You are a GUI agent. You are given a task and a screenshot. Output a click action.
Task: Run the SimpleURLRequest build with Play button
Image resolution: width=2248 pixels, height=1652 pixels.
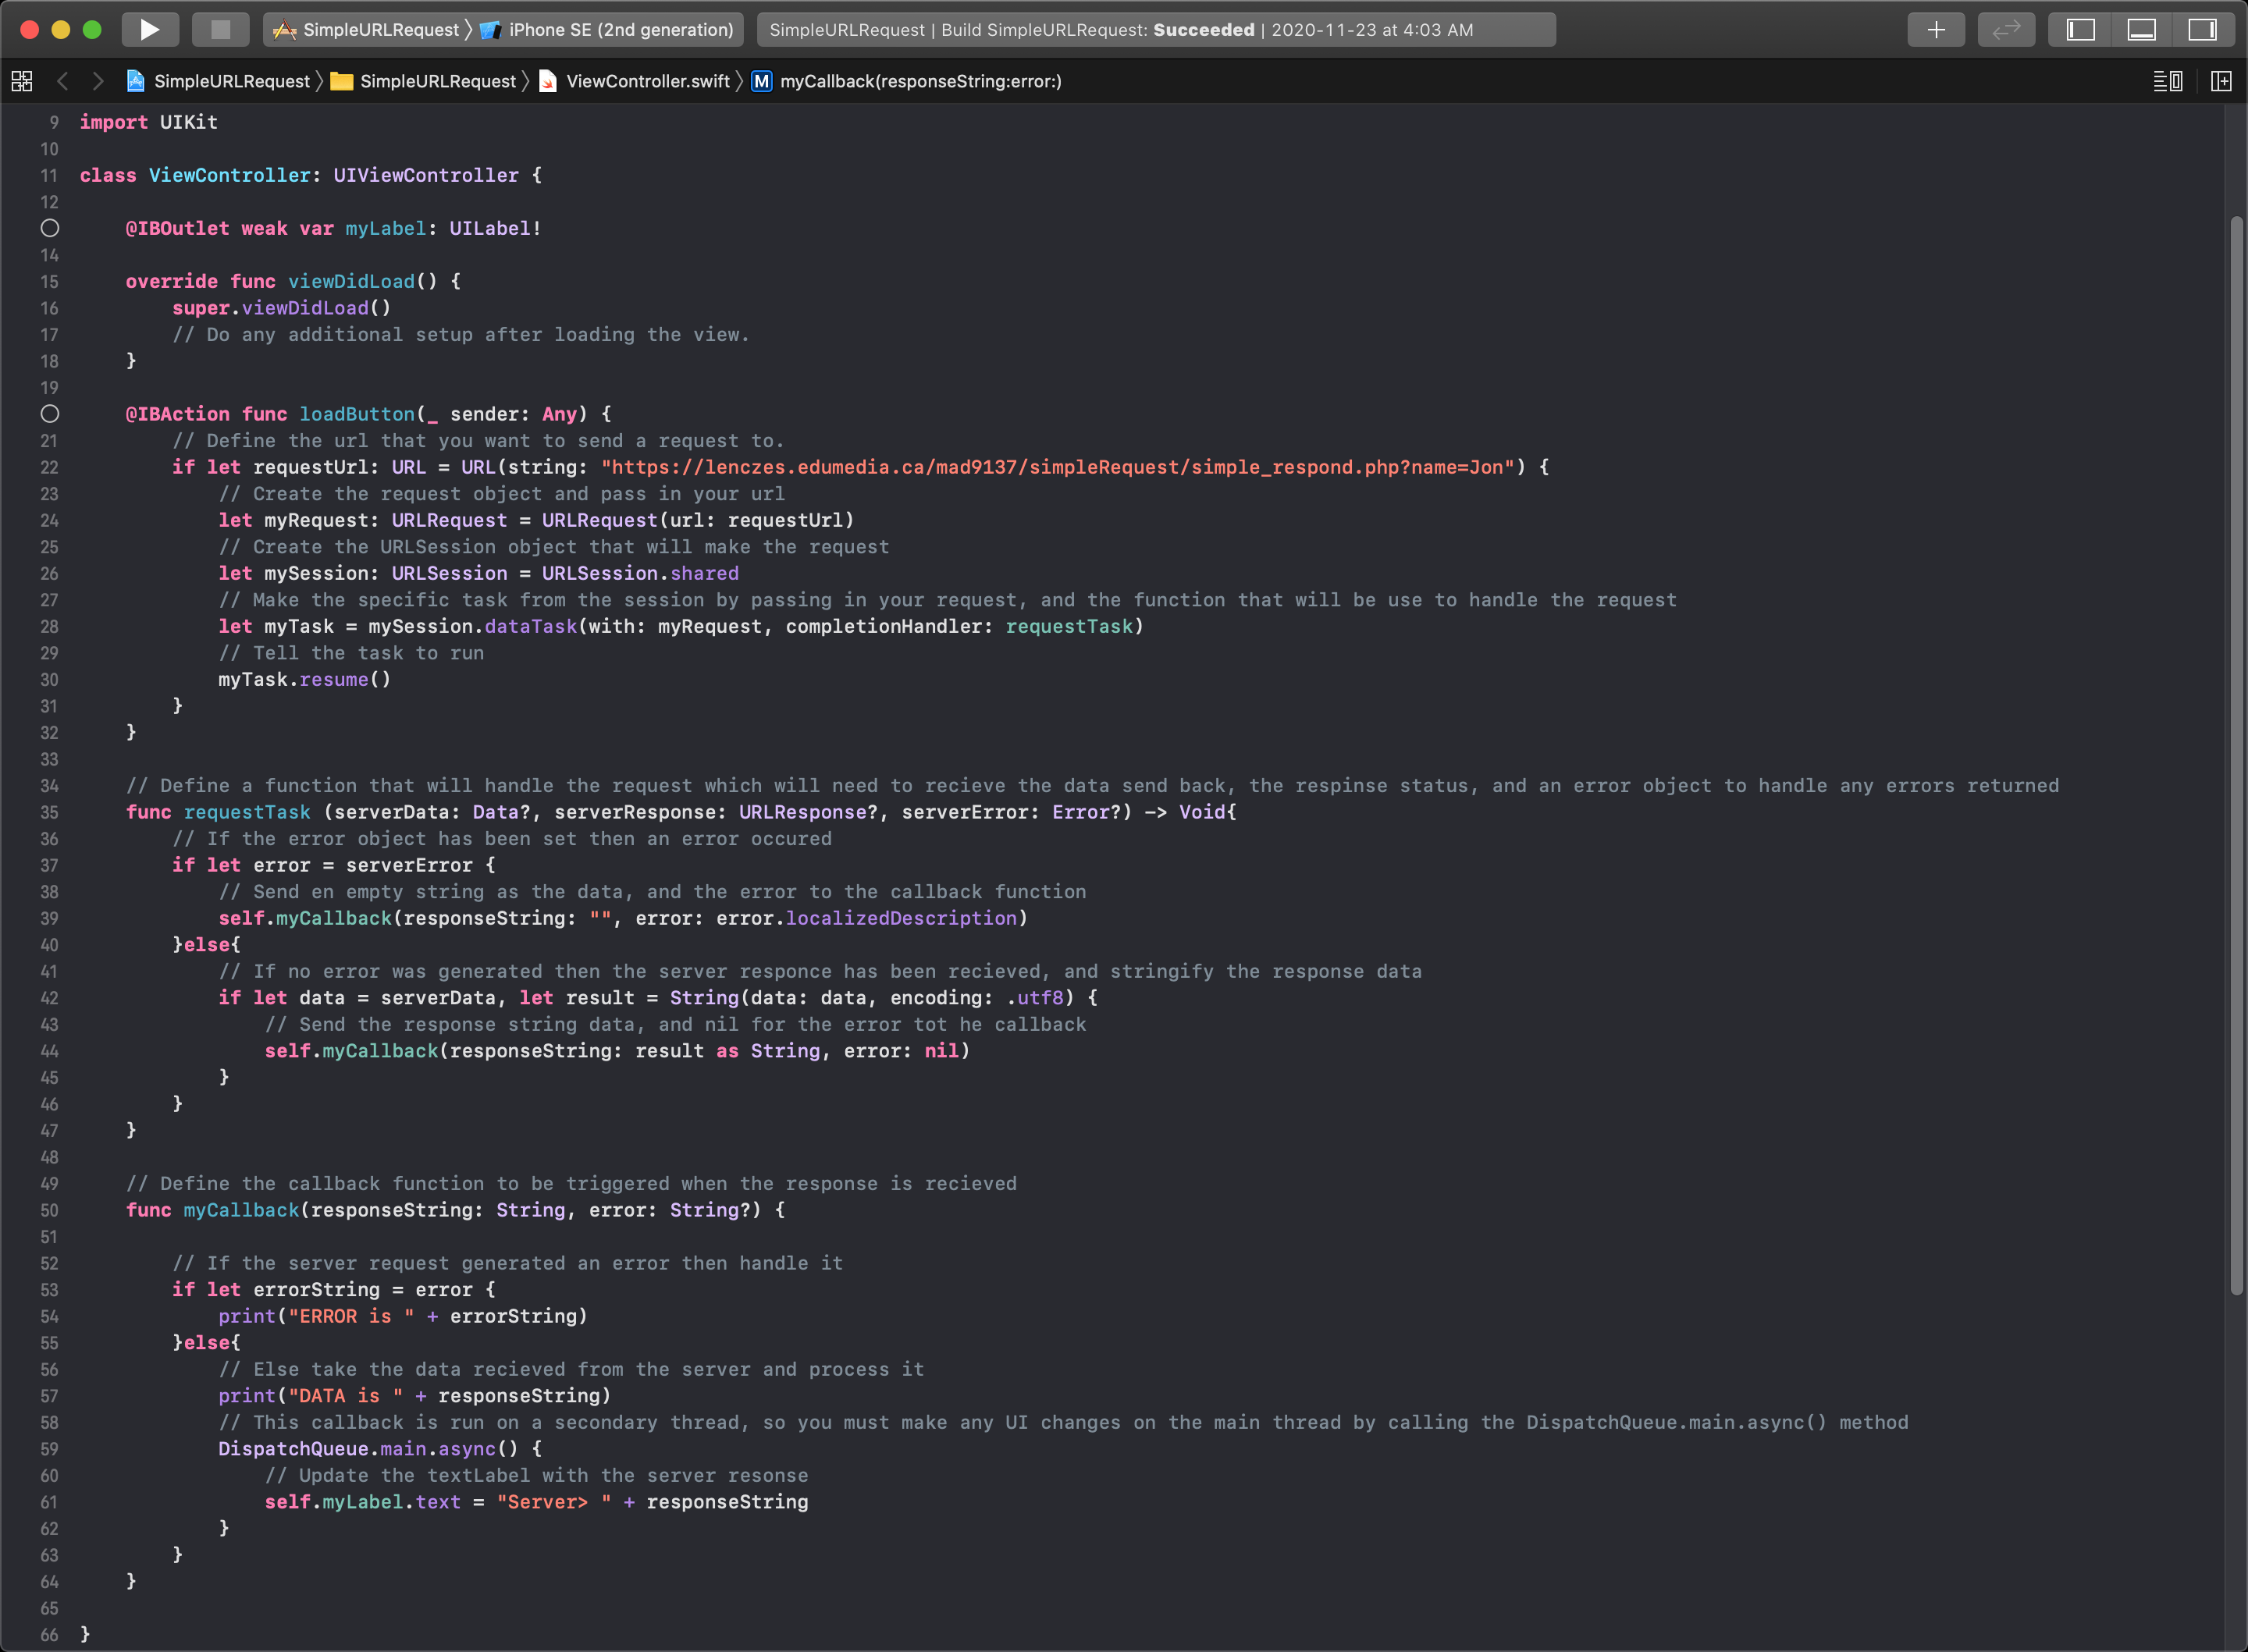coord(150,30)
